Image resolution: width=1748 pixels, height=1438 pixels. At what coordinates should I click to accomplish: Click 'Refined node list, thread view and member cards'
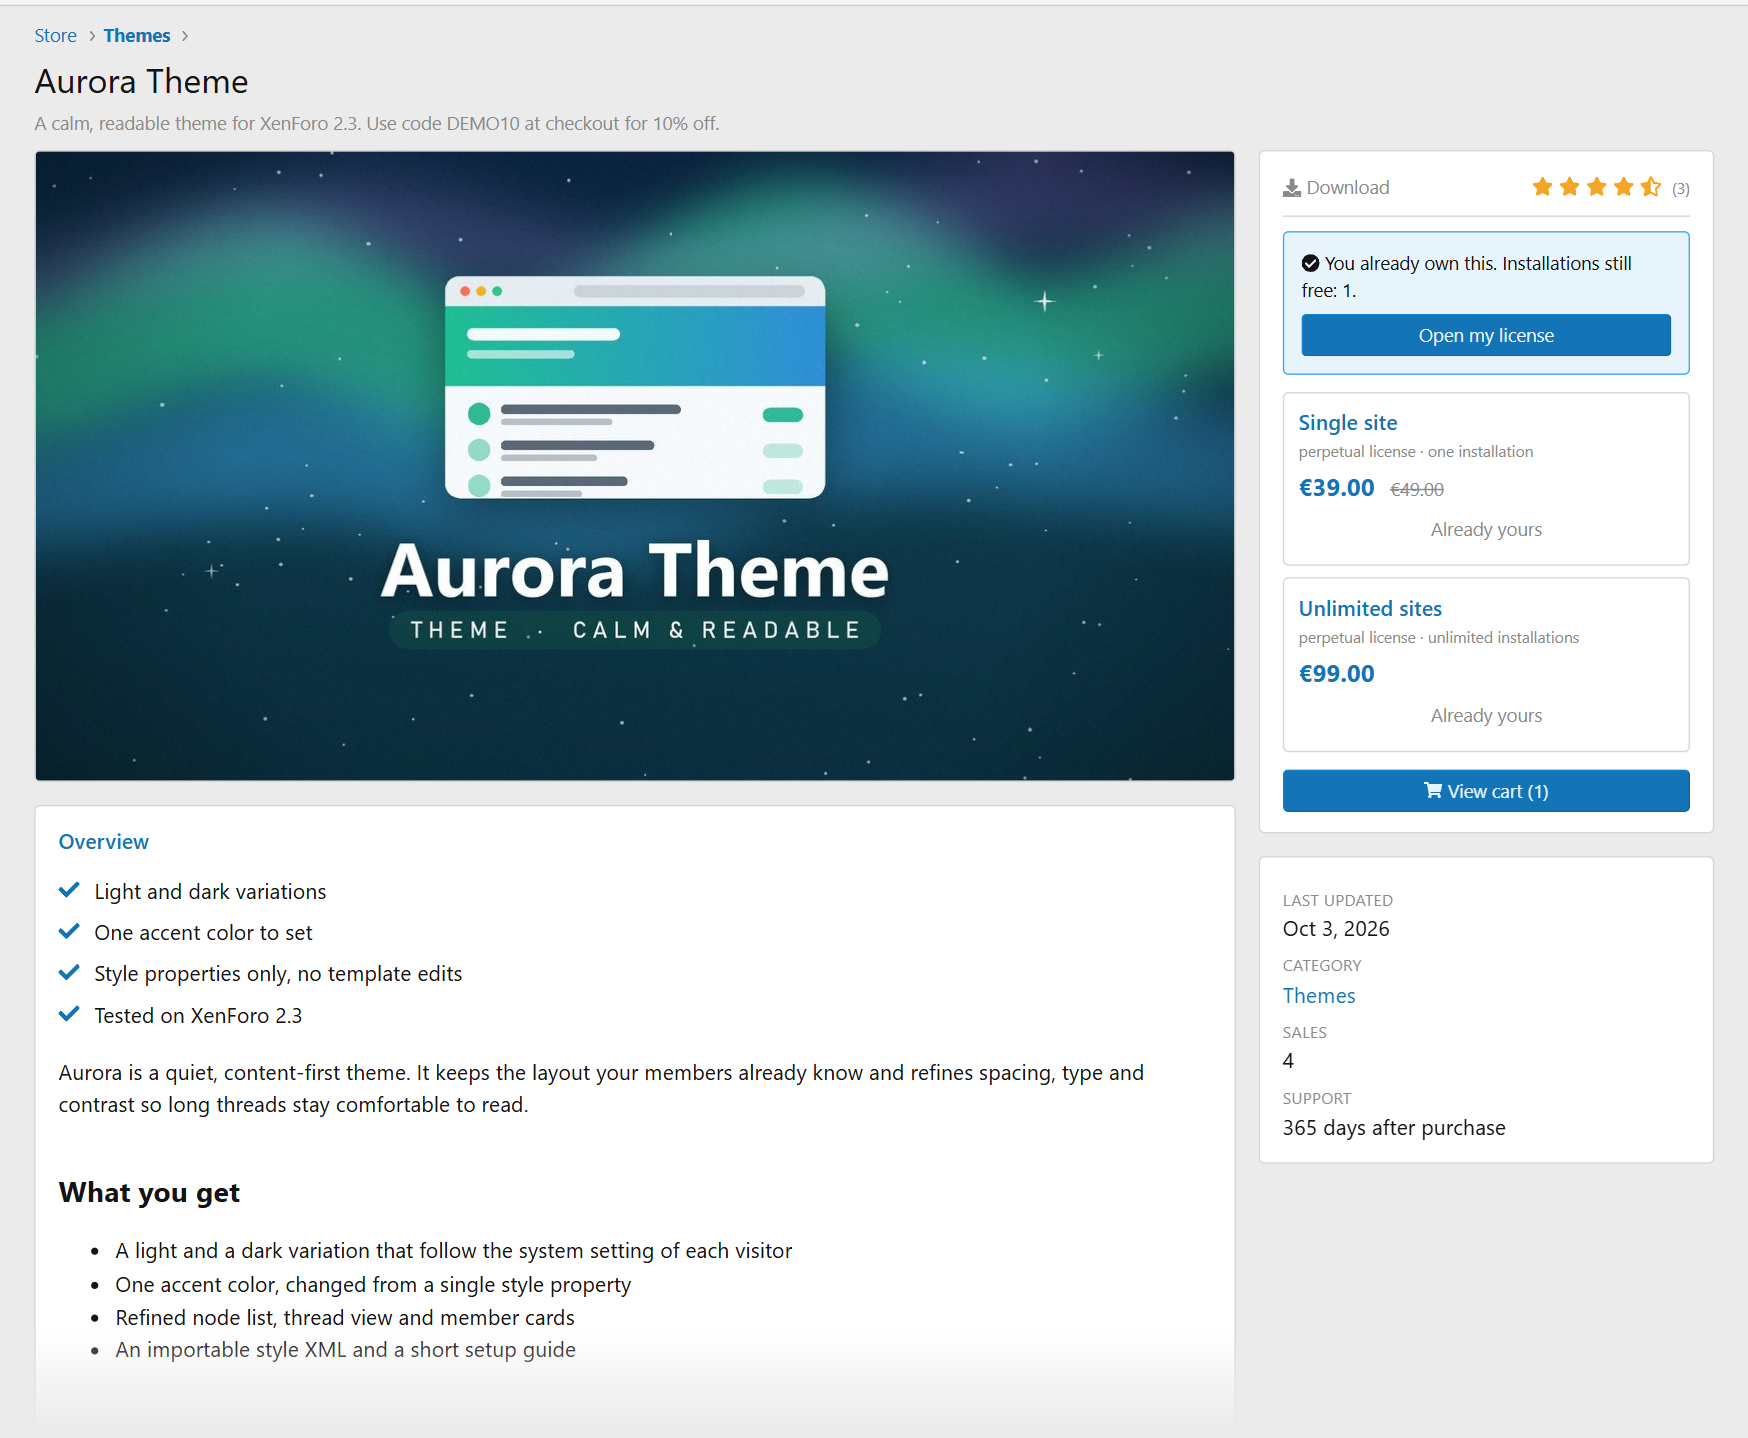(345, 1318)
